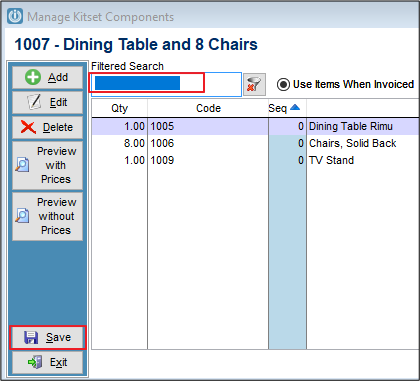Open Preview with Prices magnifier icon

22,165
